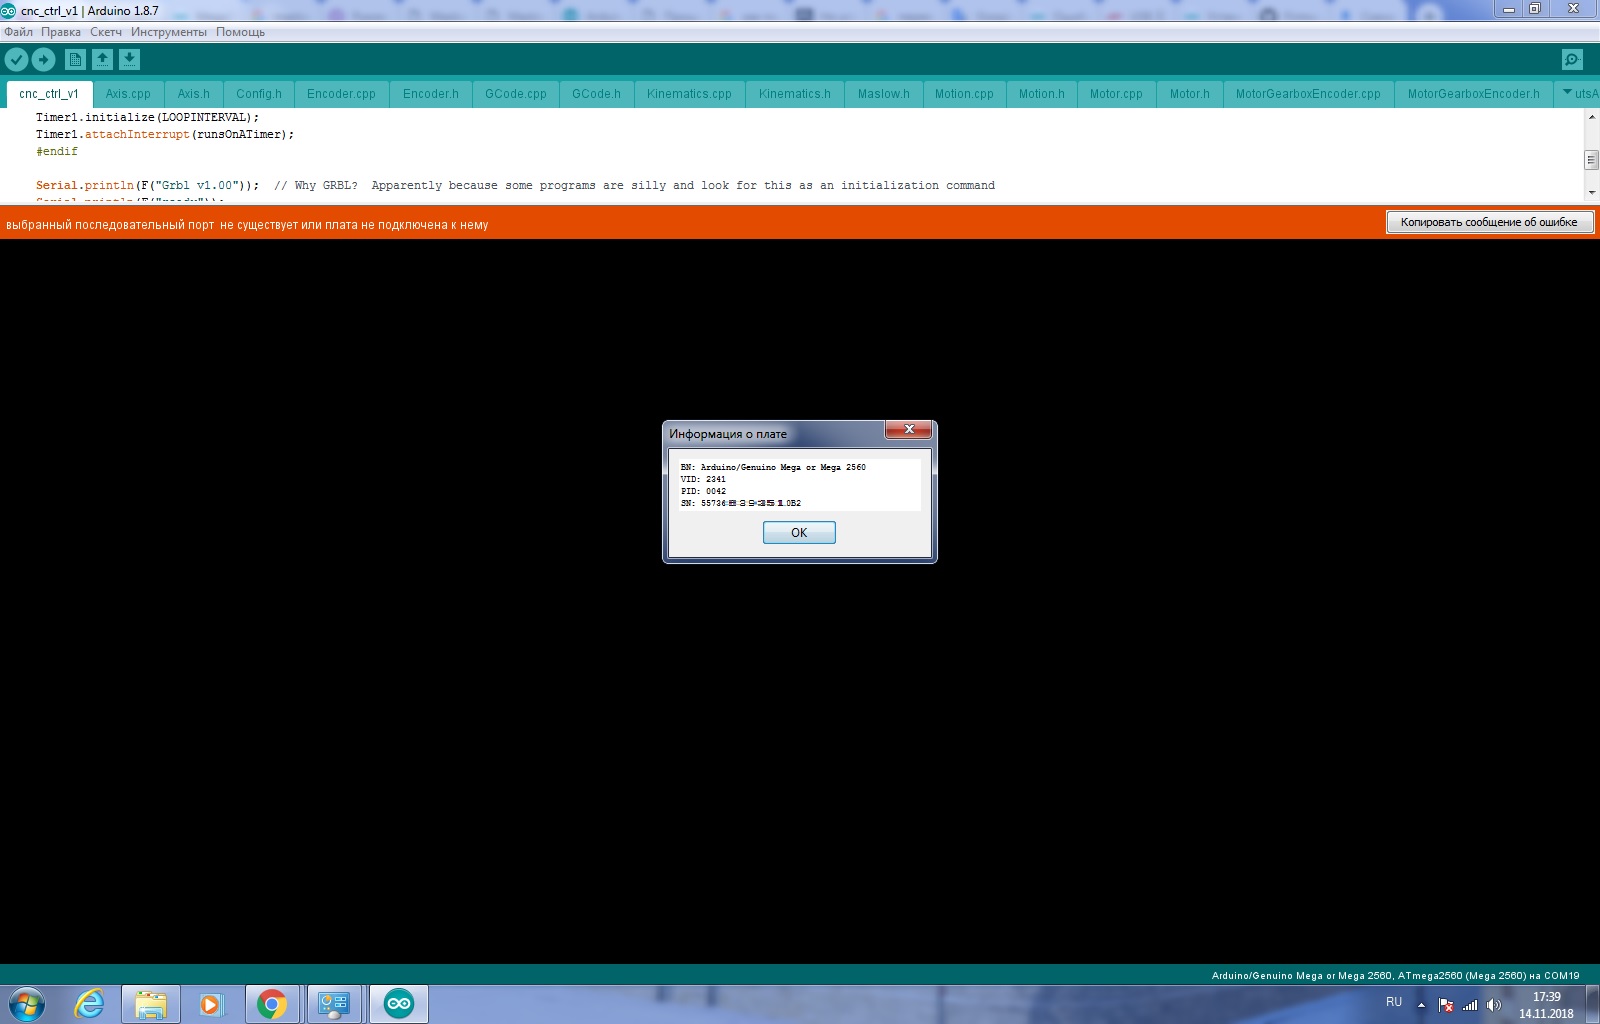Save the sketch with the down-arrow icon
This screenshot has width=1600, height=1024.
(129, 60)
